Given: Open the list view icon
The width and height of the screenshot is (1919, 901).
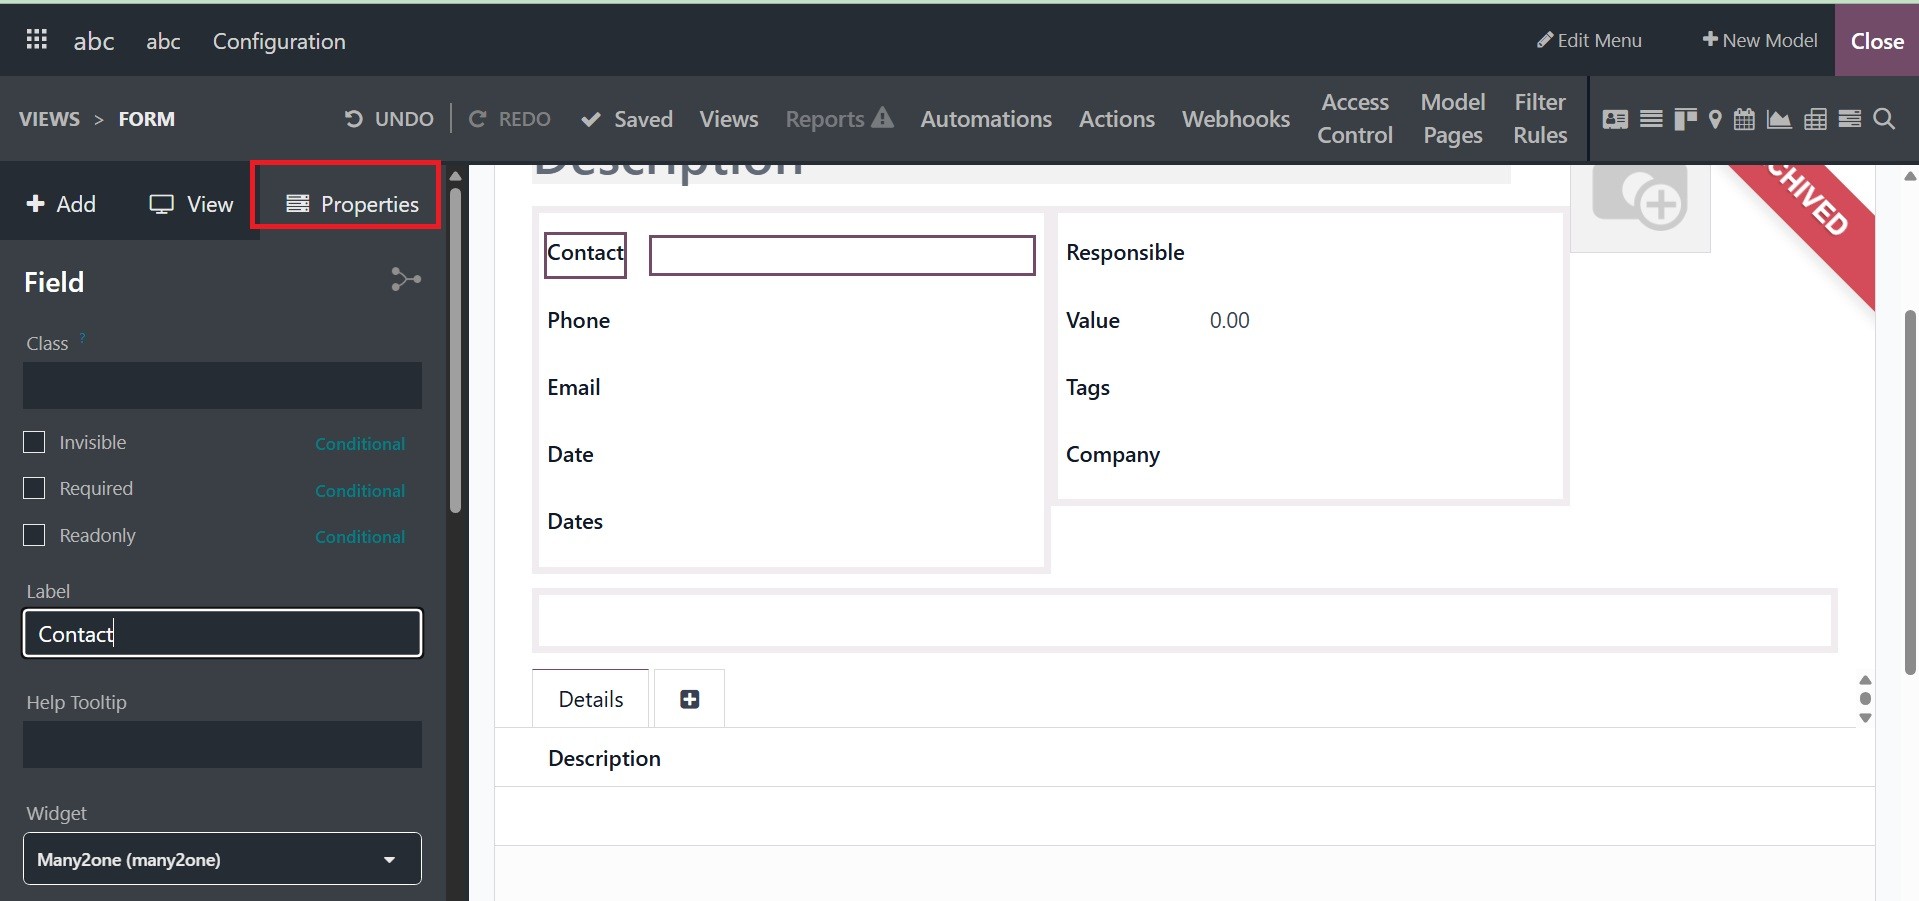Looking at the screenshot, I should pos(1651,120).
